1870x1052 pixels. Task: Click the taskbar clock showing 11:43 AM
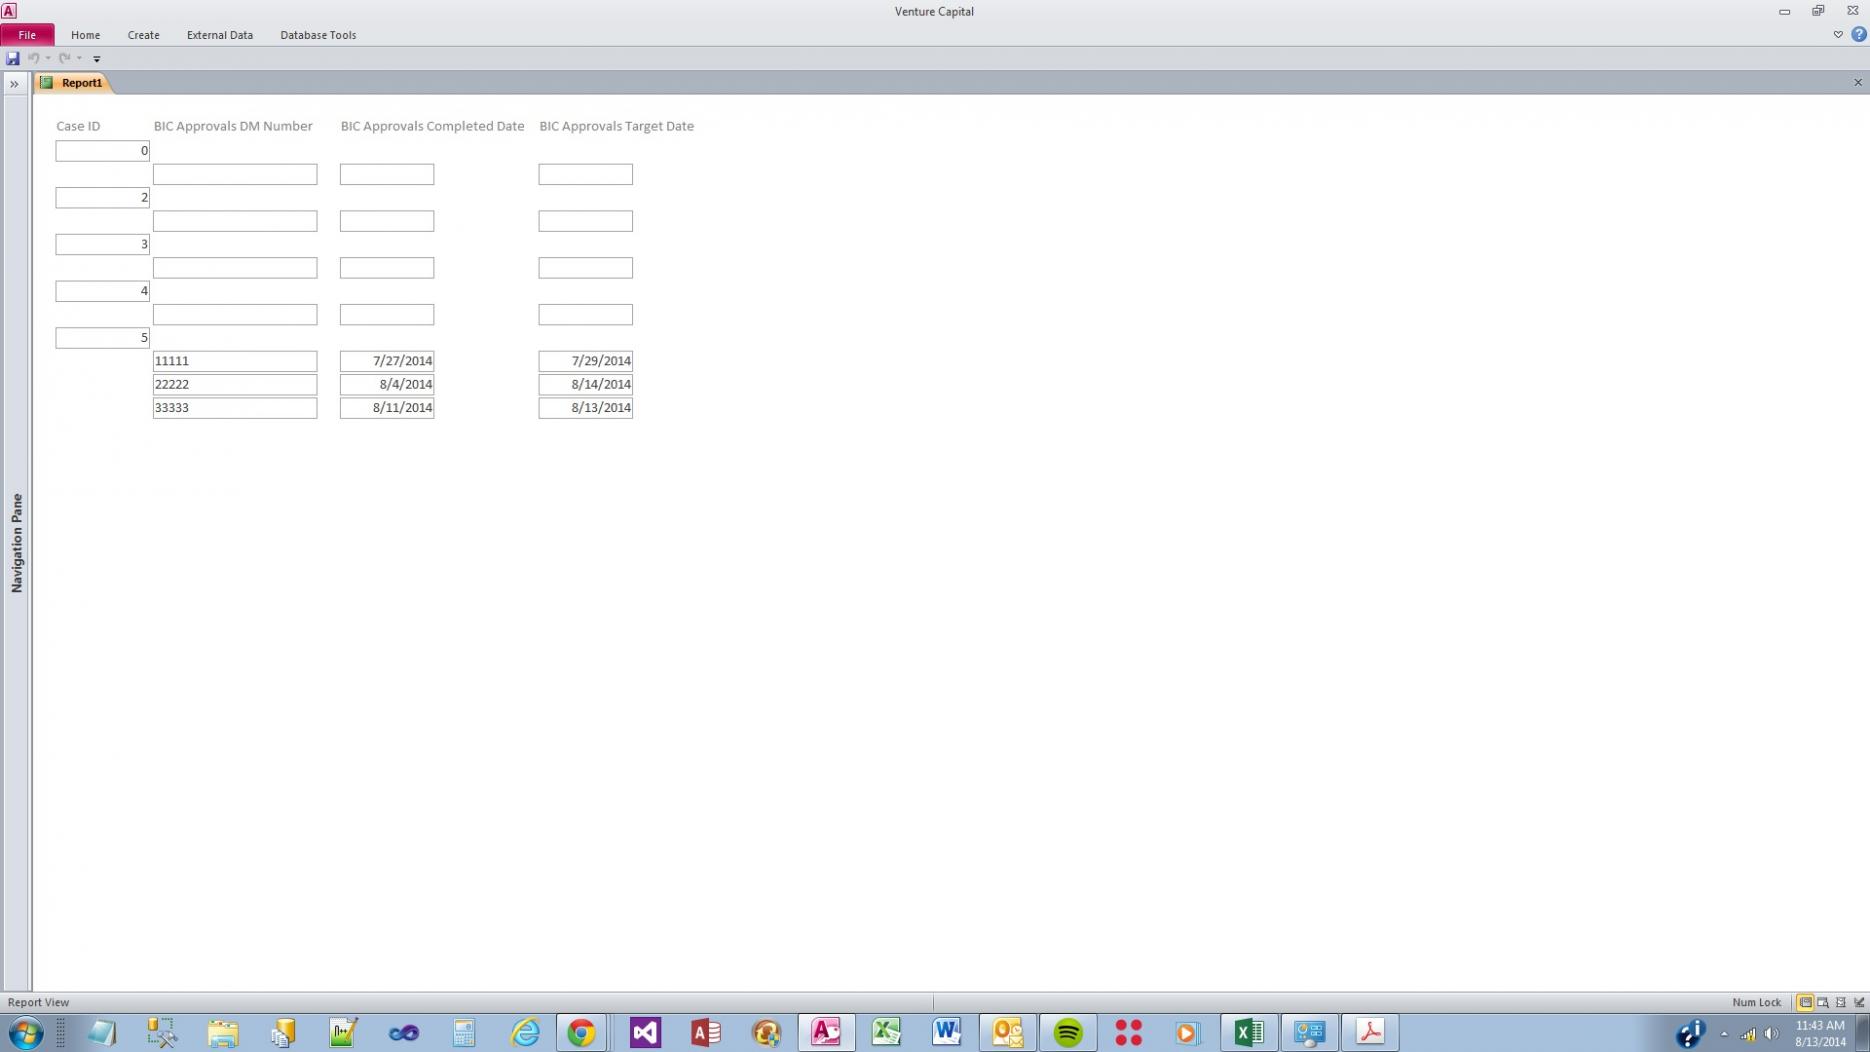pyautogui.click(x=1820, y=1033)
